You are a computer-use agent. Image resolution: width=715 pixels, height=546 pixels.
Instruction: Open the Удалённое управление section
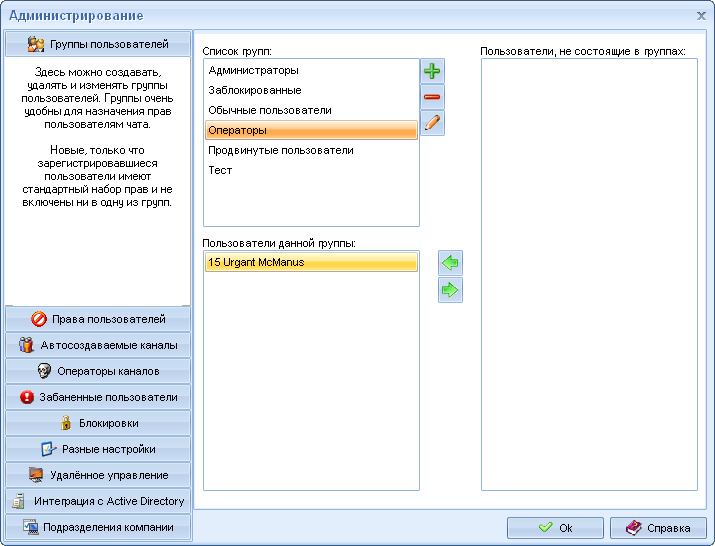[x=98, y=475]
